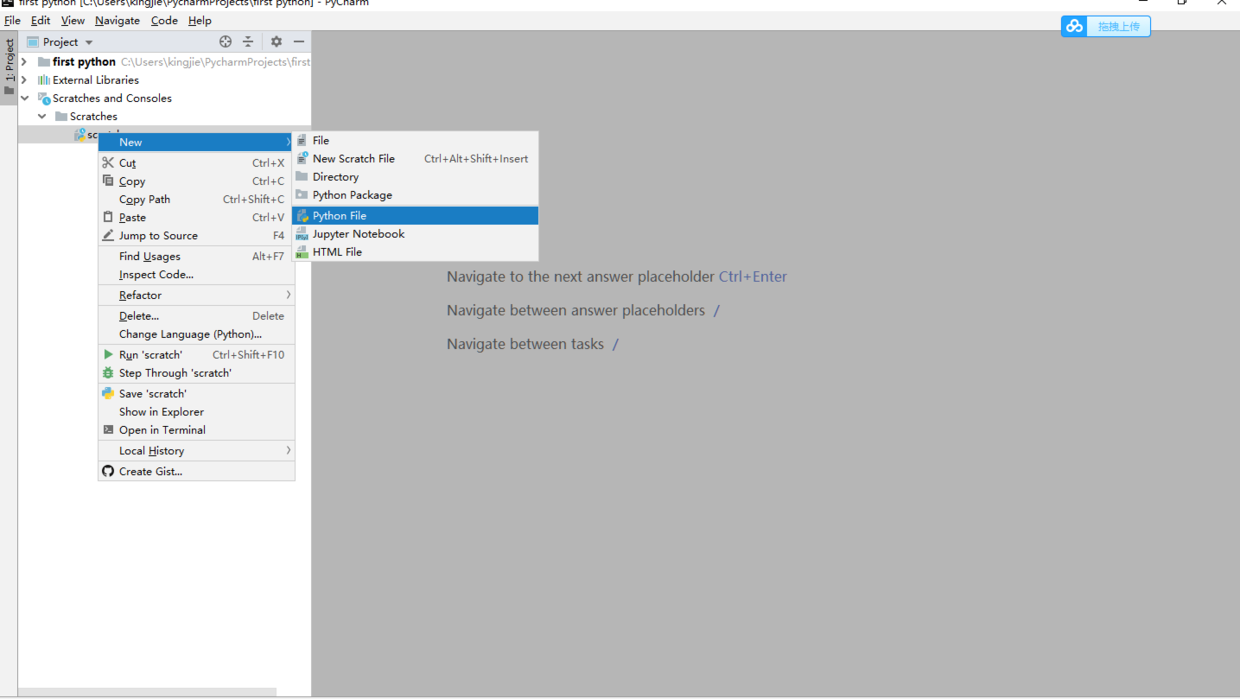Choose Inspect Code... entry

click(196, 274)
